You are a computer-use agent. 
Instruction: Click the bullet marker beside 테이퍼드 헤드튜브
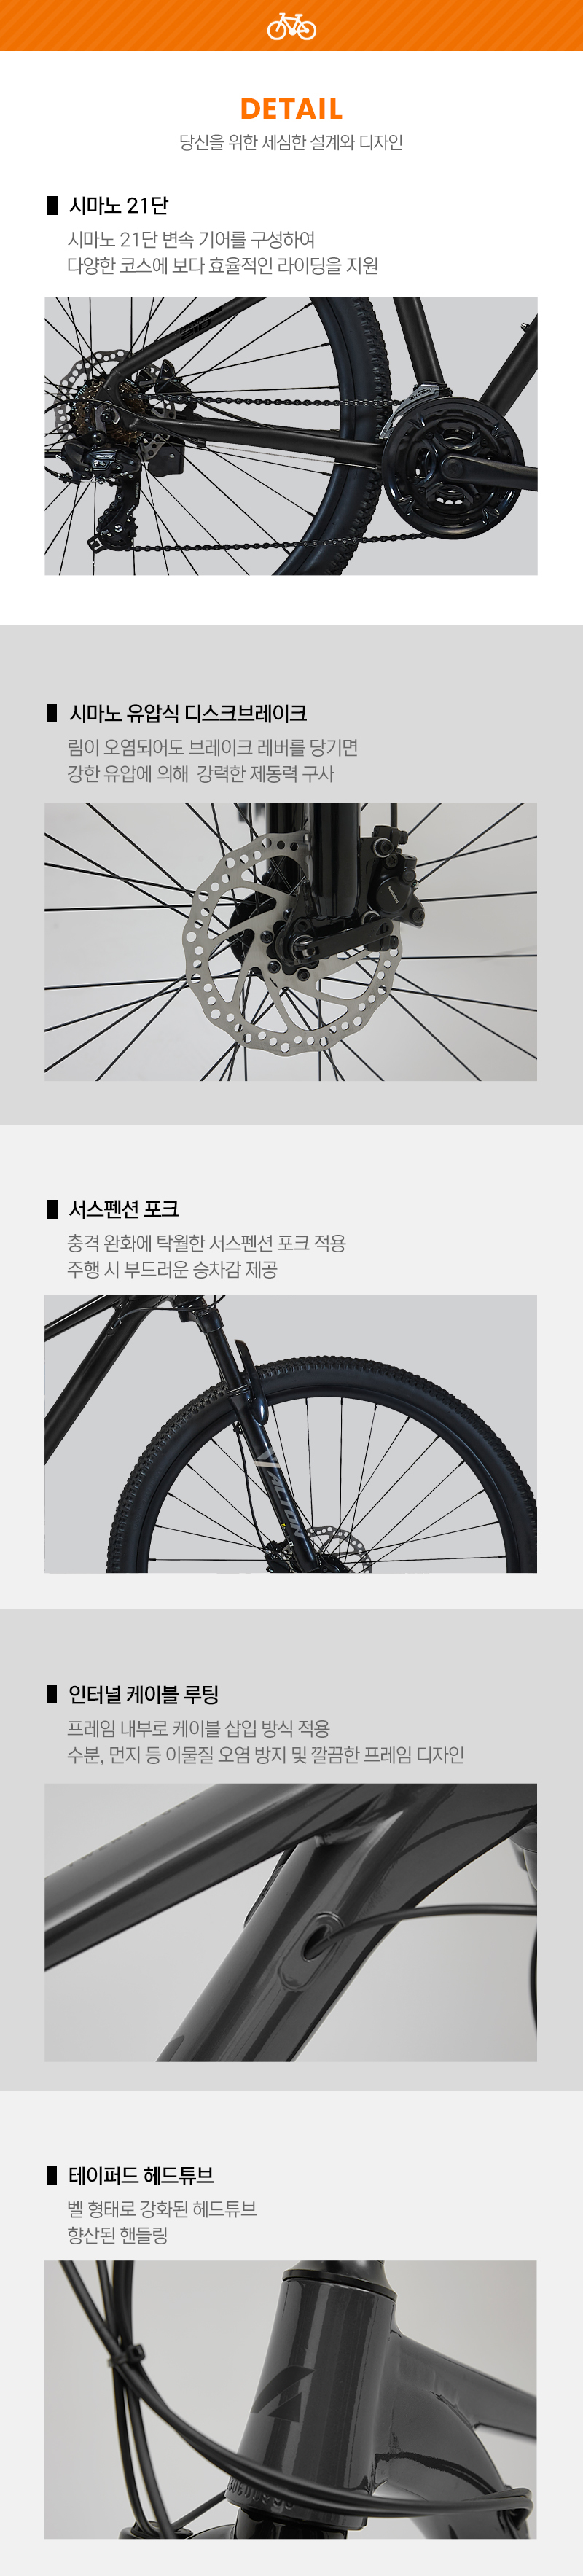52,2175
